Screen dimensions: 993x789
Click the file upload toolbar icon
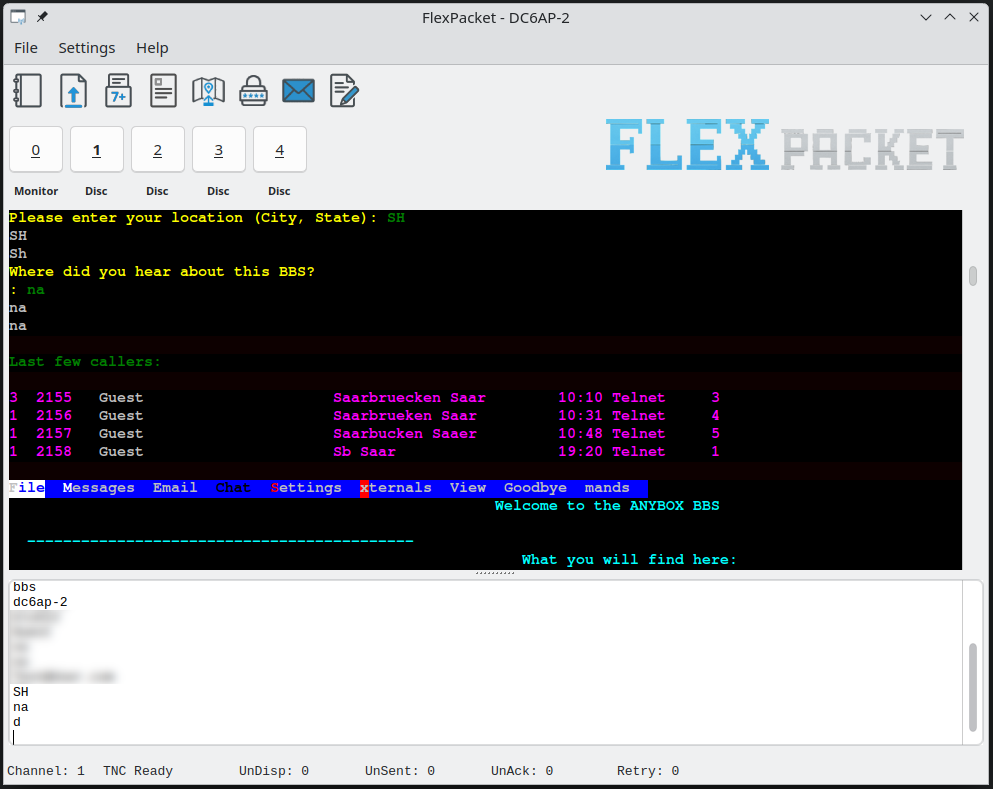click(x=73, y=91)
